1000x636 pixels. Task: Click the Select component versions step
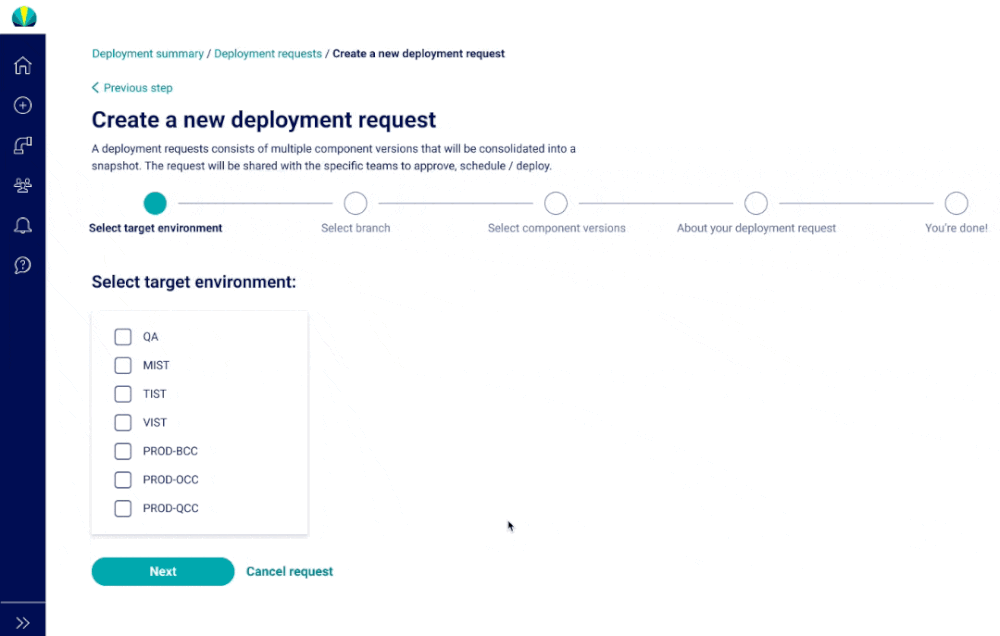pyautogui.click(x=556, y=202)
